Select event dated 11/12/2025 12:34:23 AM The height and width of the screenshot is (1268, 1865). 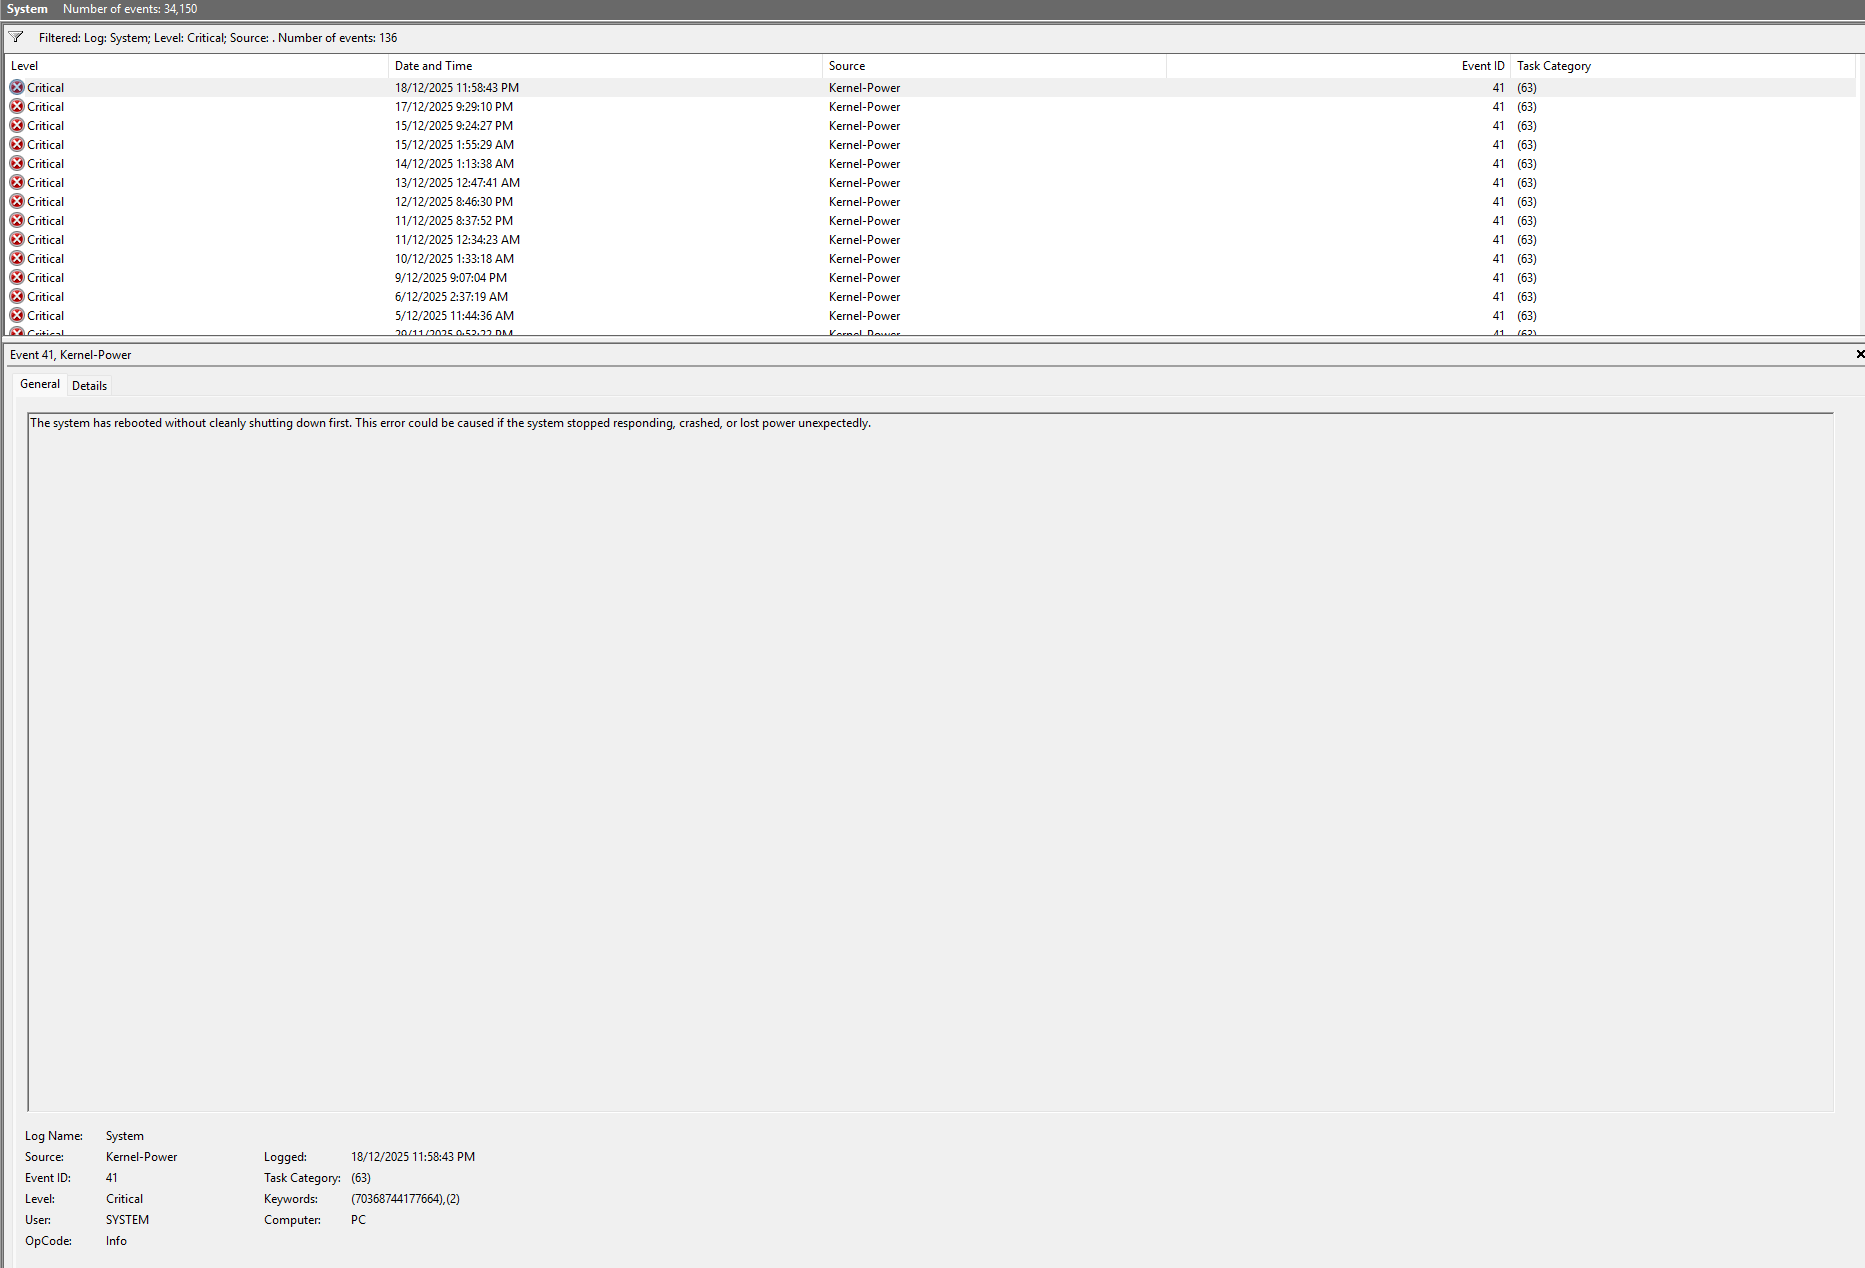coord(931,240)
